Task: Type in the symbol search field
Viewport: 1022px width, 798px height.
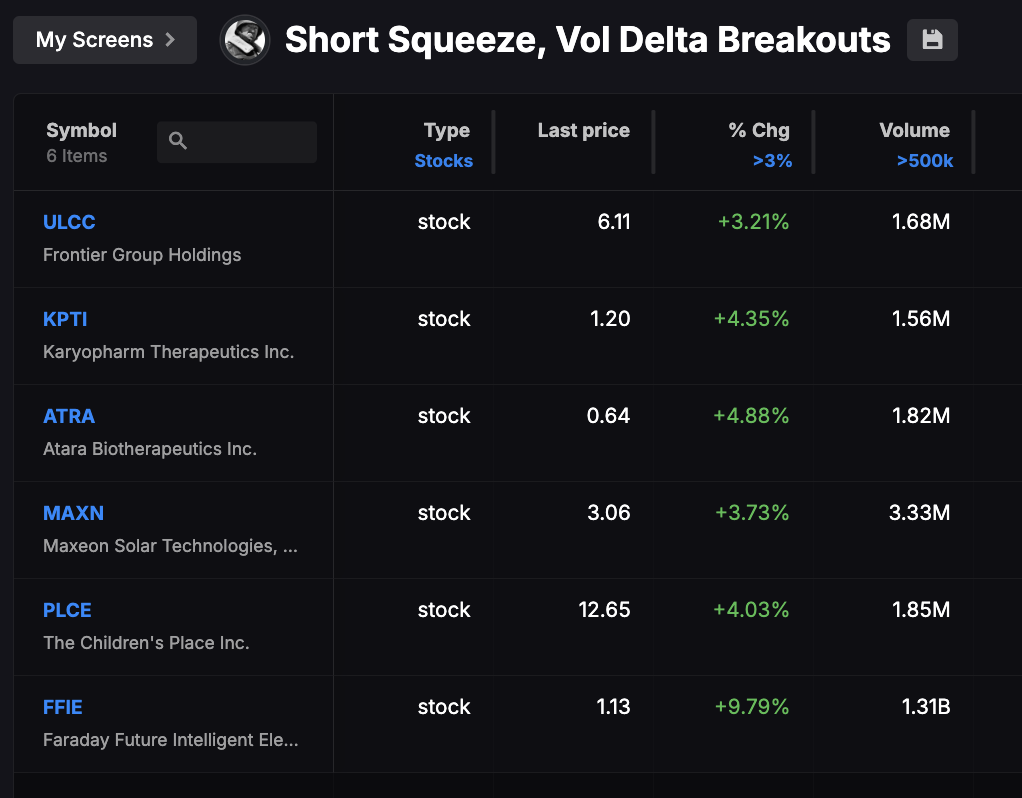Action: pyautogui.click(x=250, y=142)
